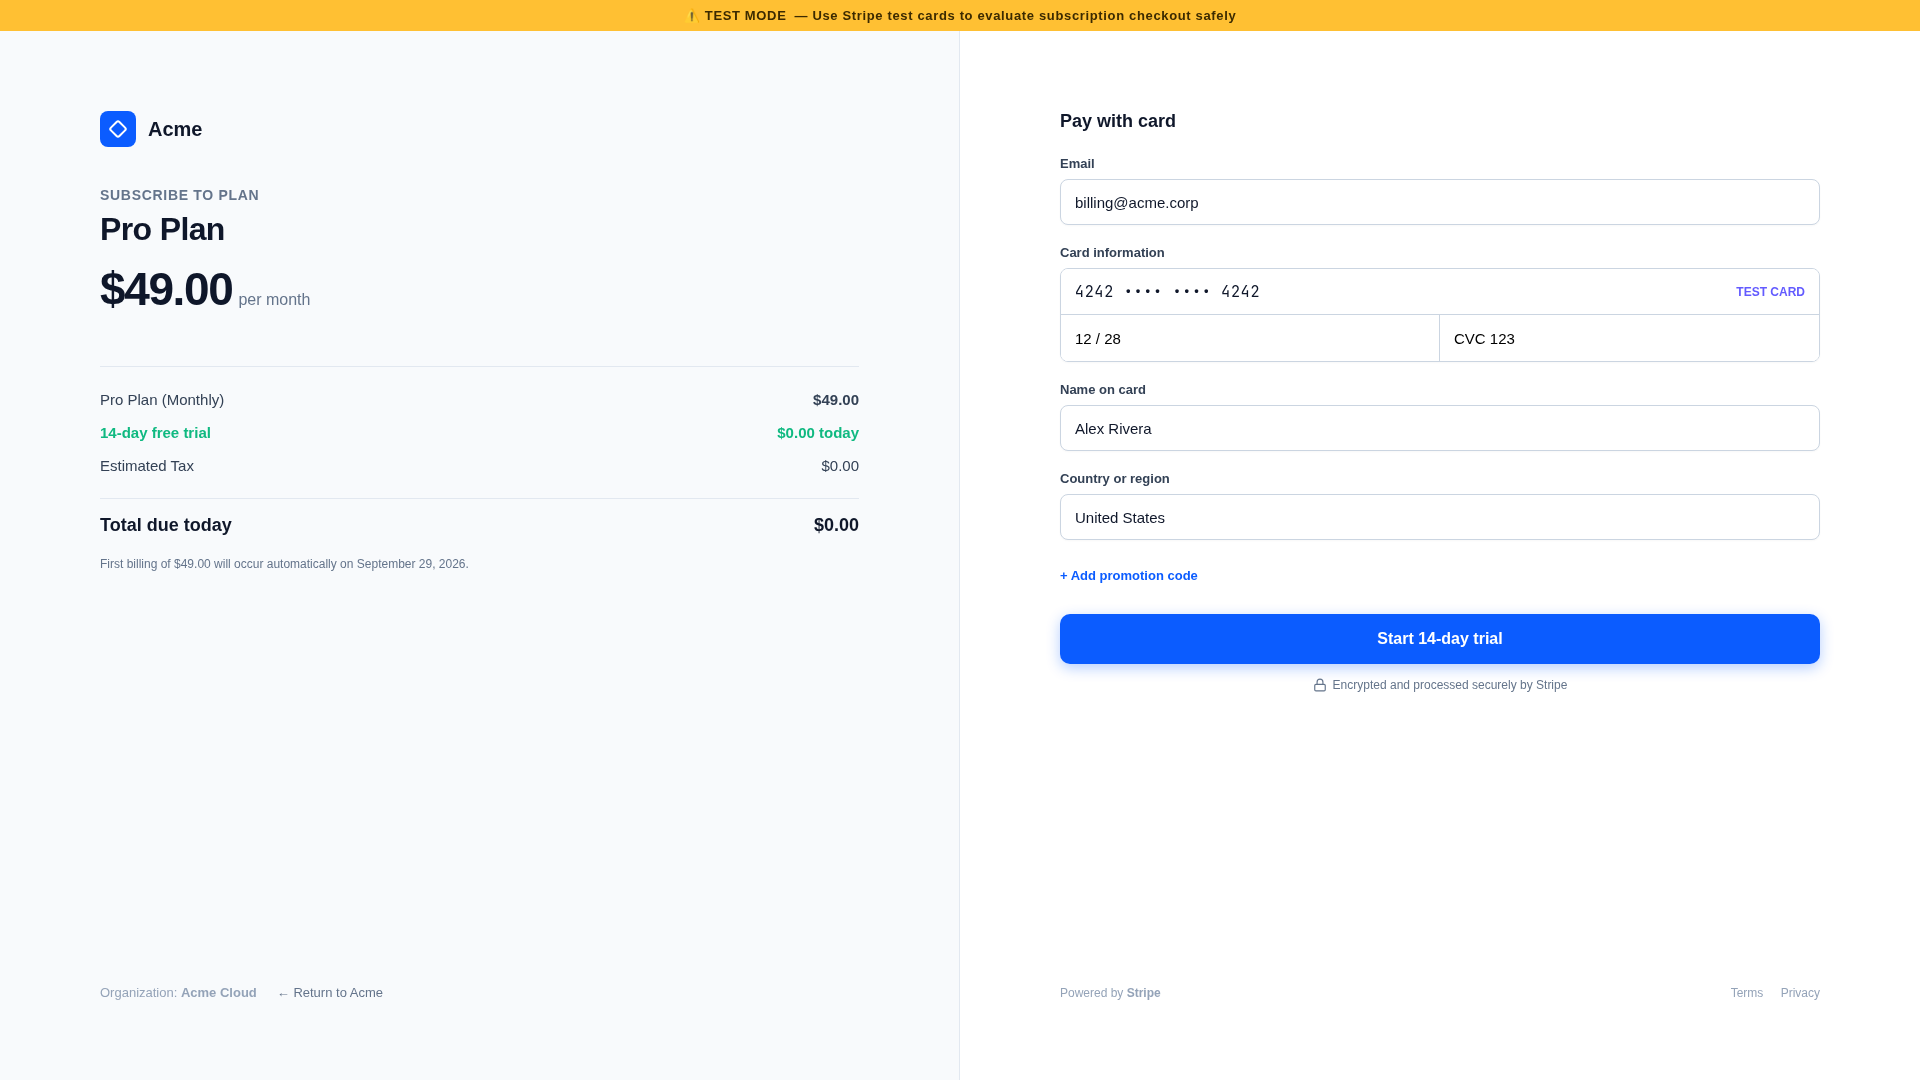Click the Name on card field
This screenshot has width=1920, height=1080.
pos(1440,428)
